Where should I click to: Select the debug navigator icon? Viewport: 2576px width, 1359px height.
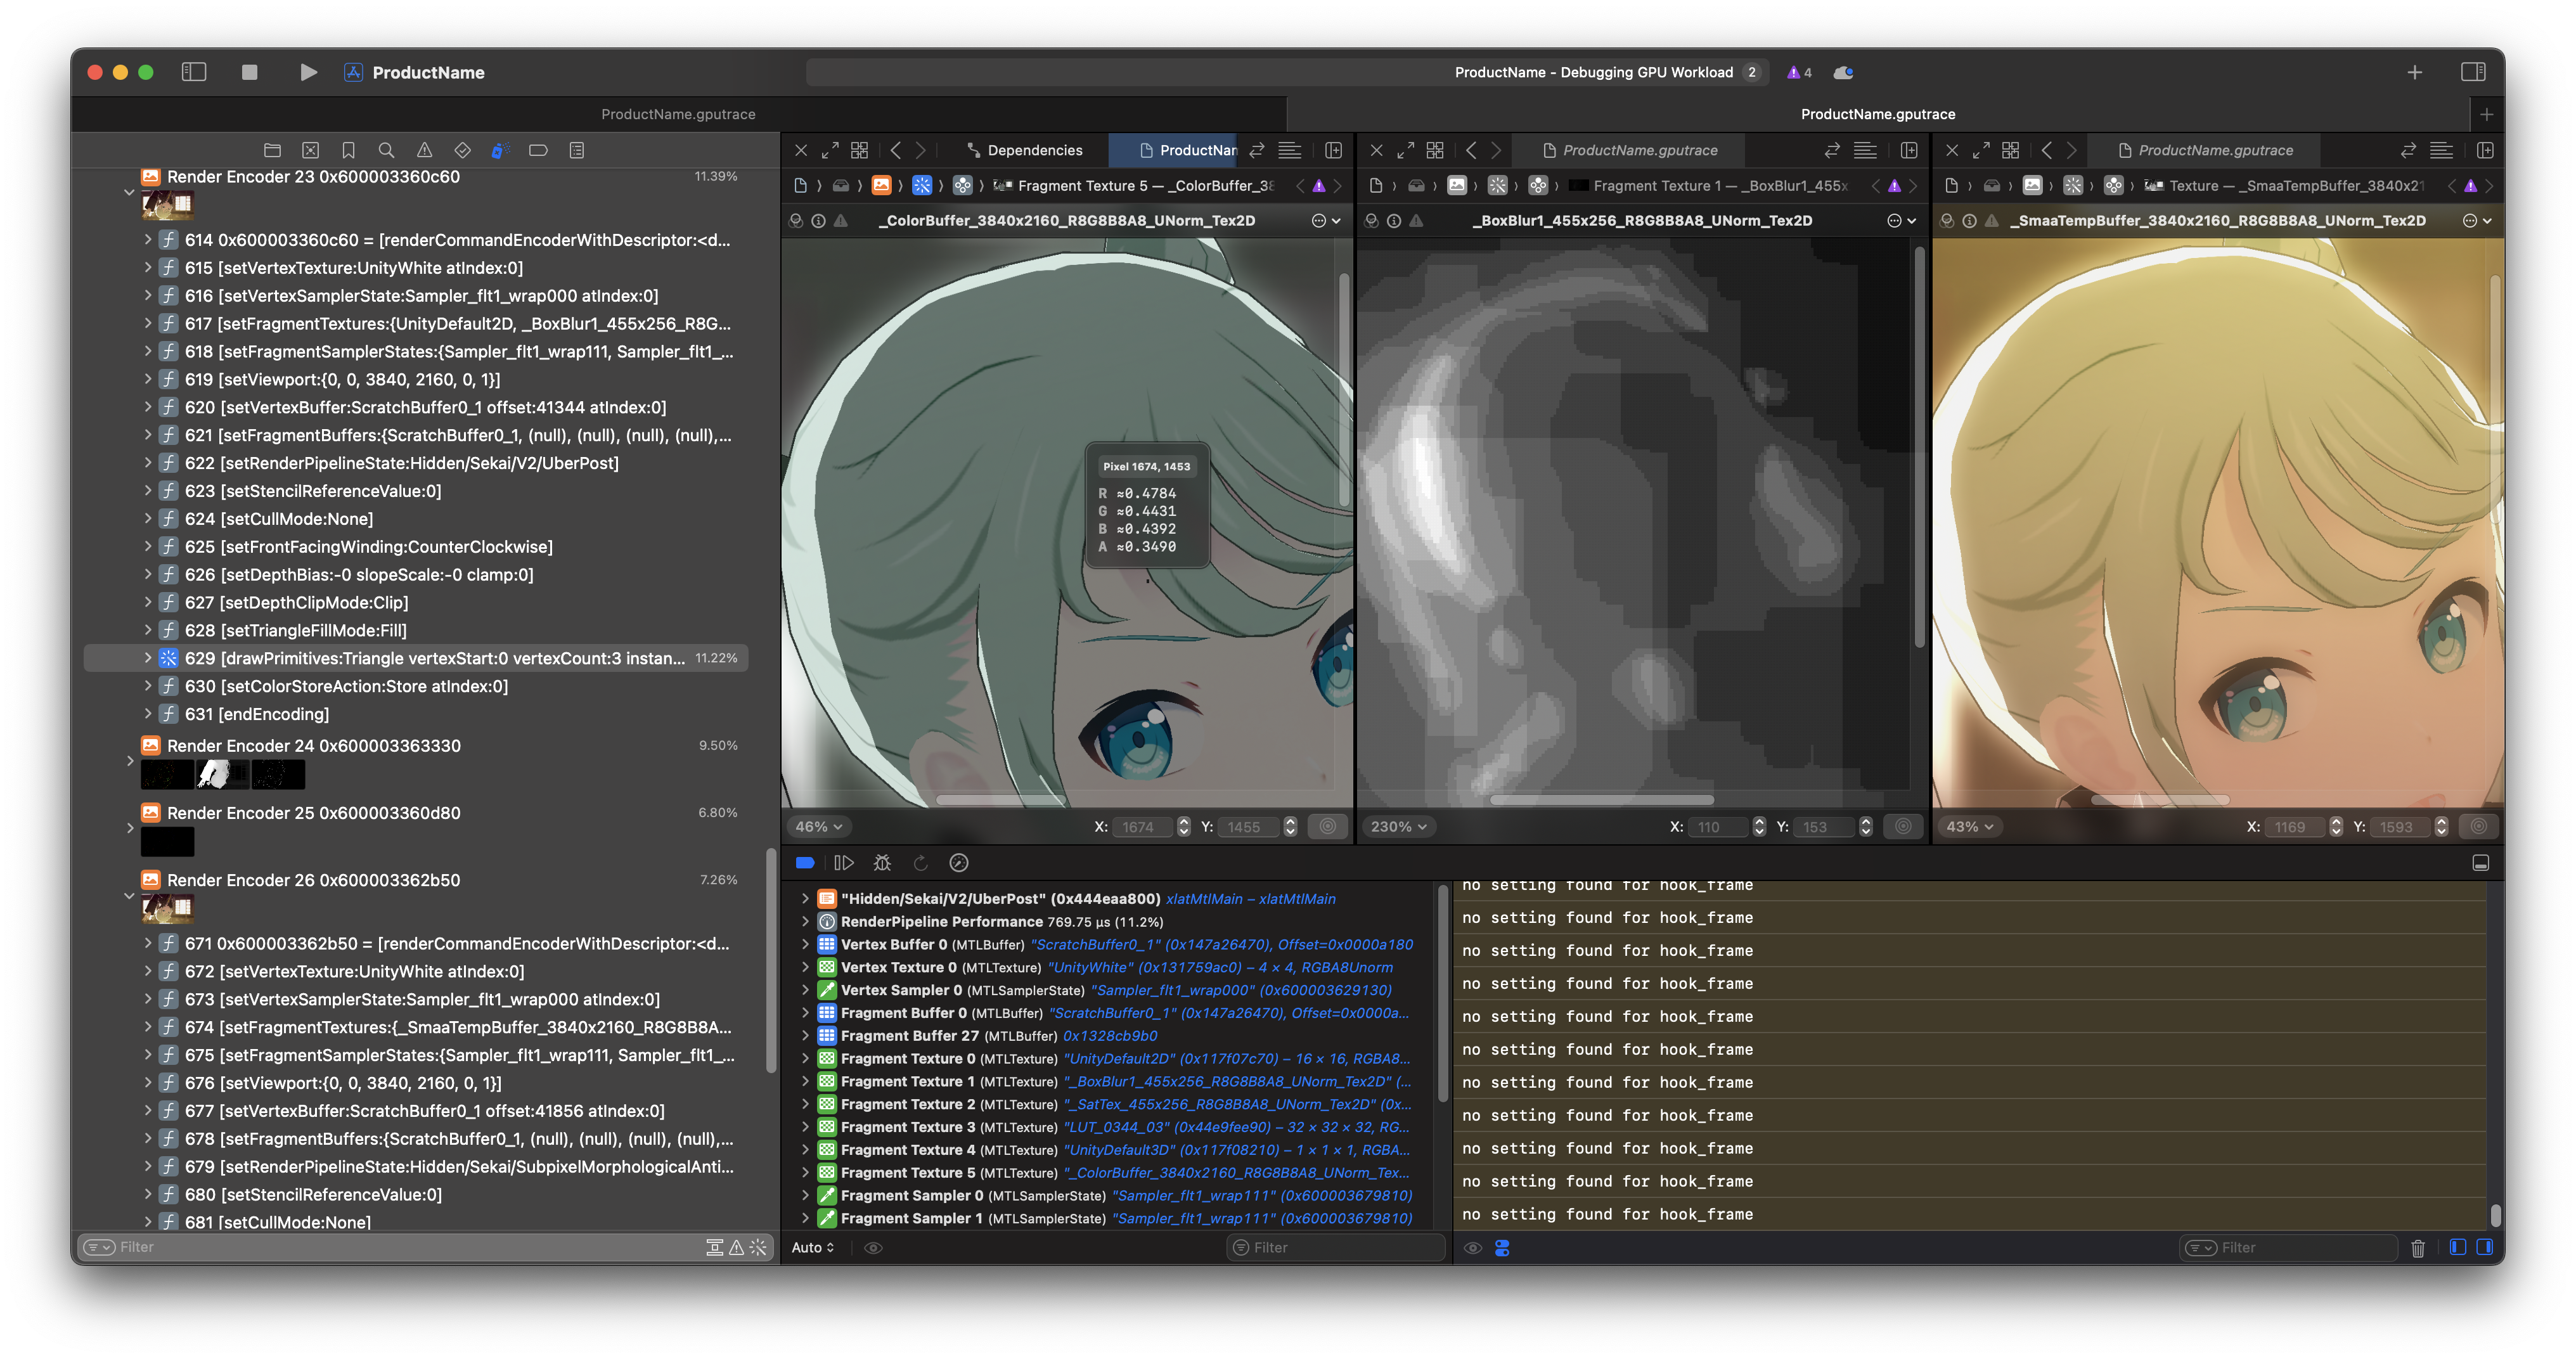500,150
